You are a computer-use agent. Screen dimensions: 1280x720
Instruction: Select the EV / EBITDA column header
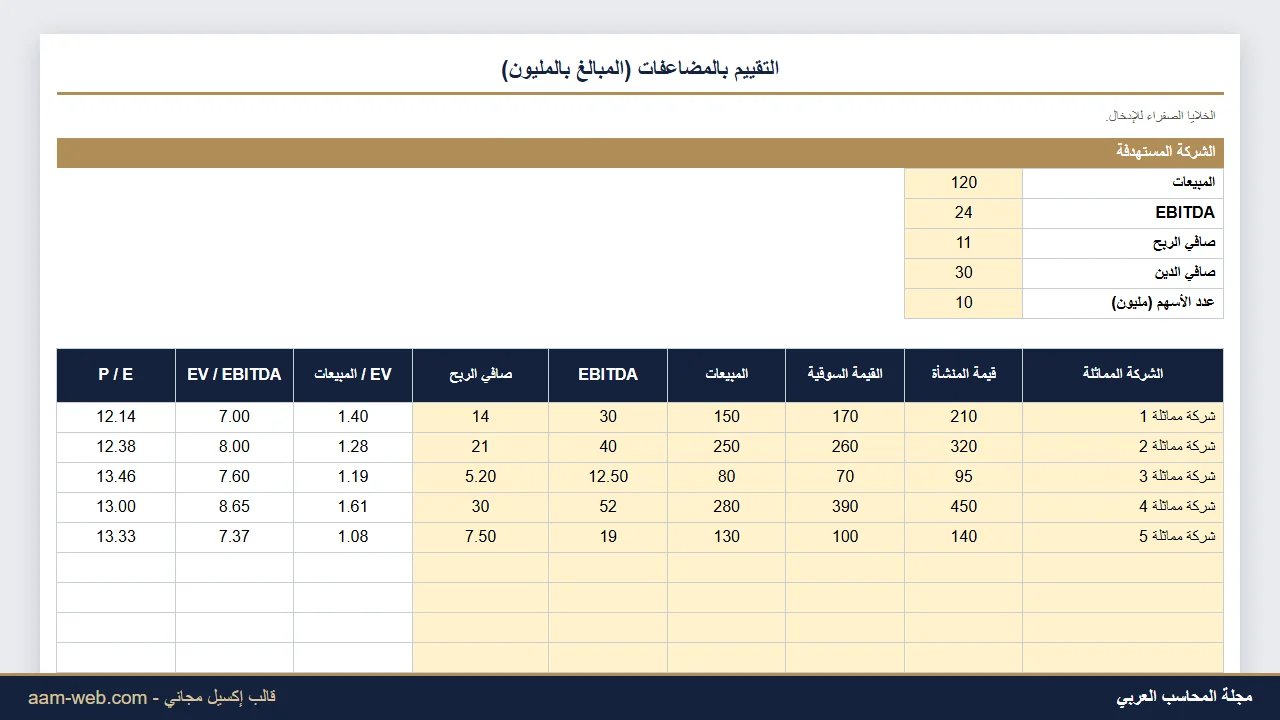[x=234, y=375]
